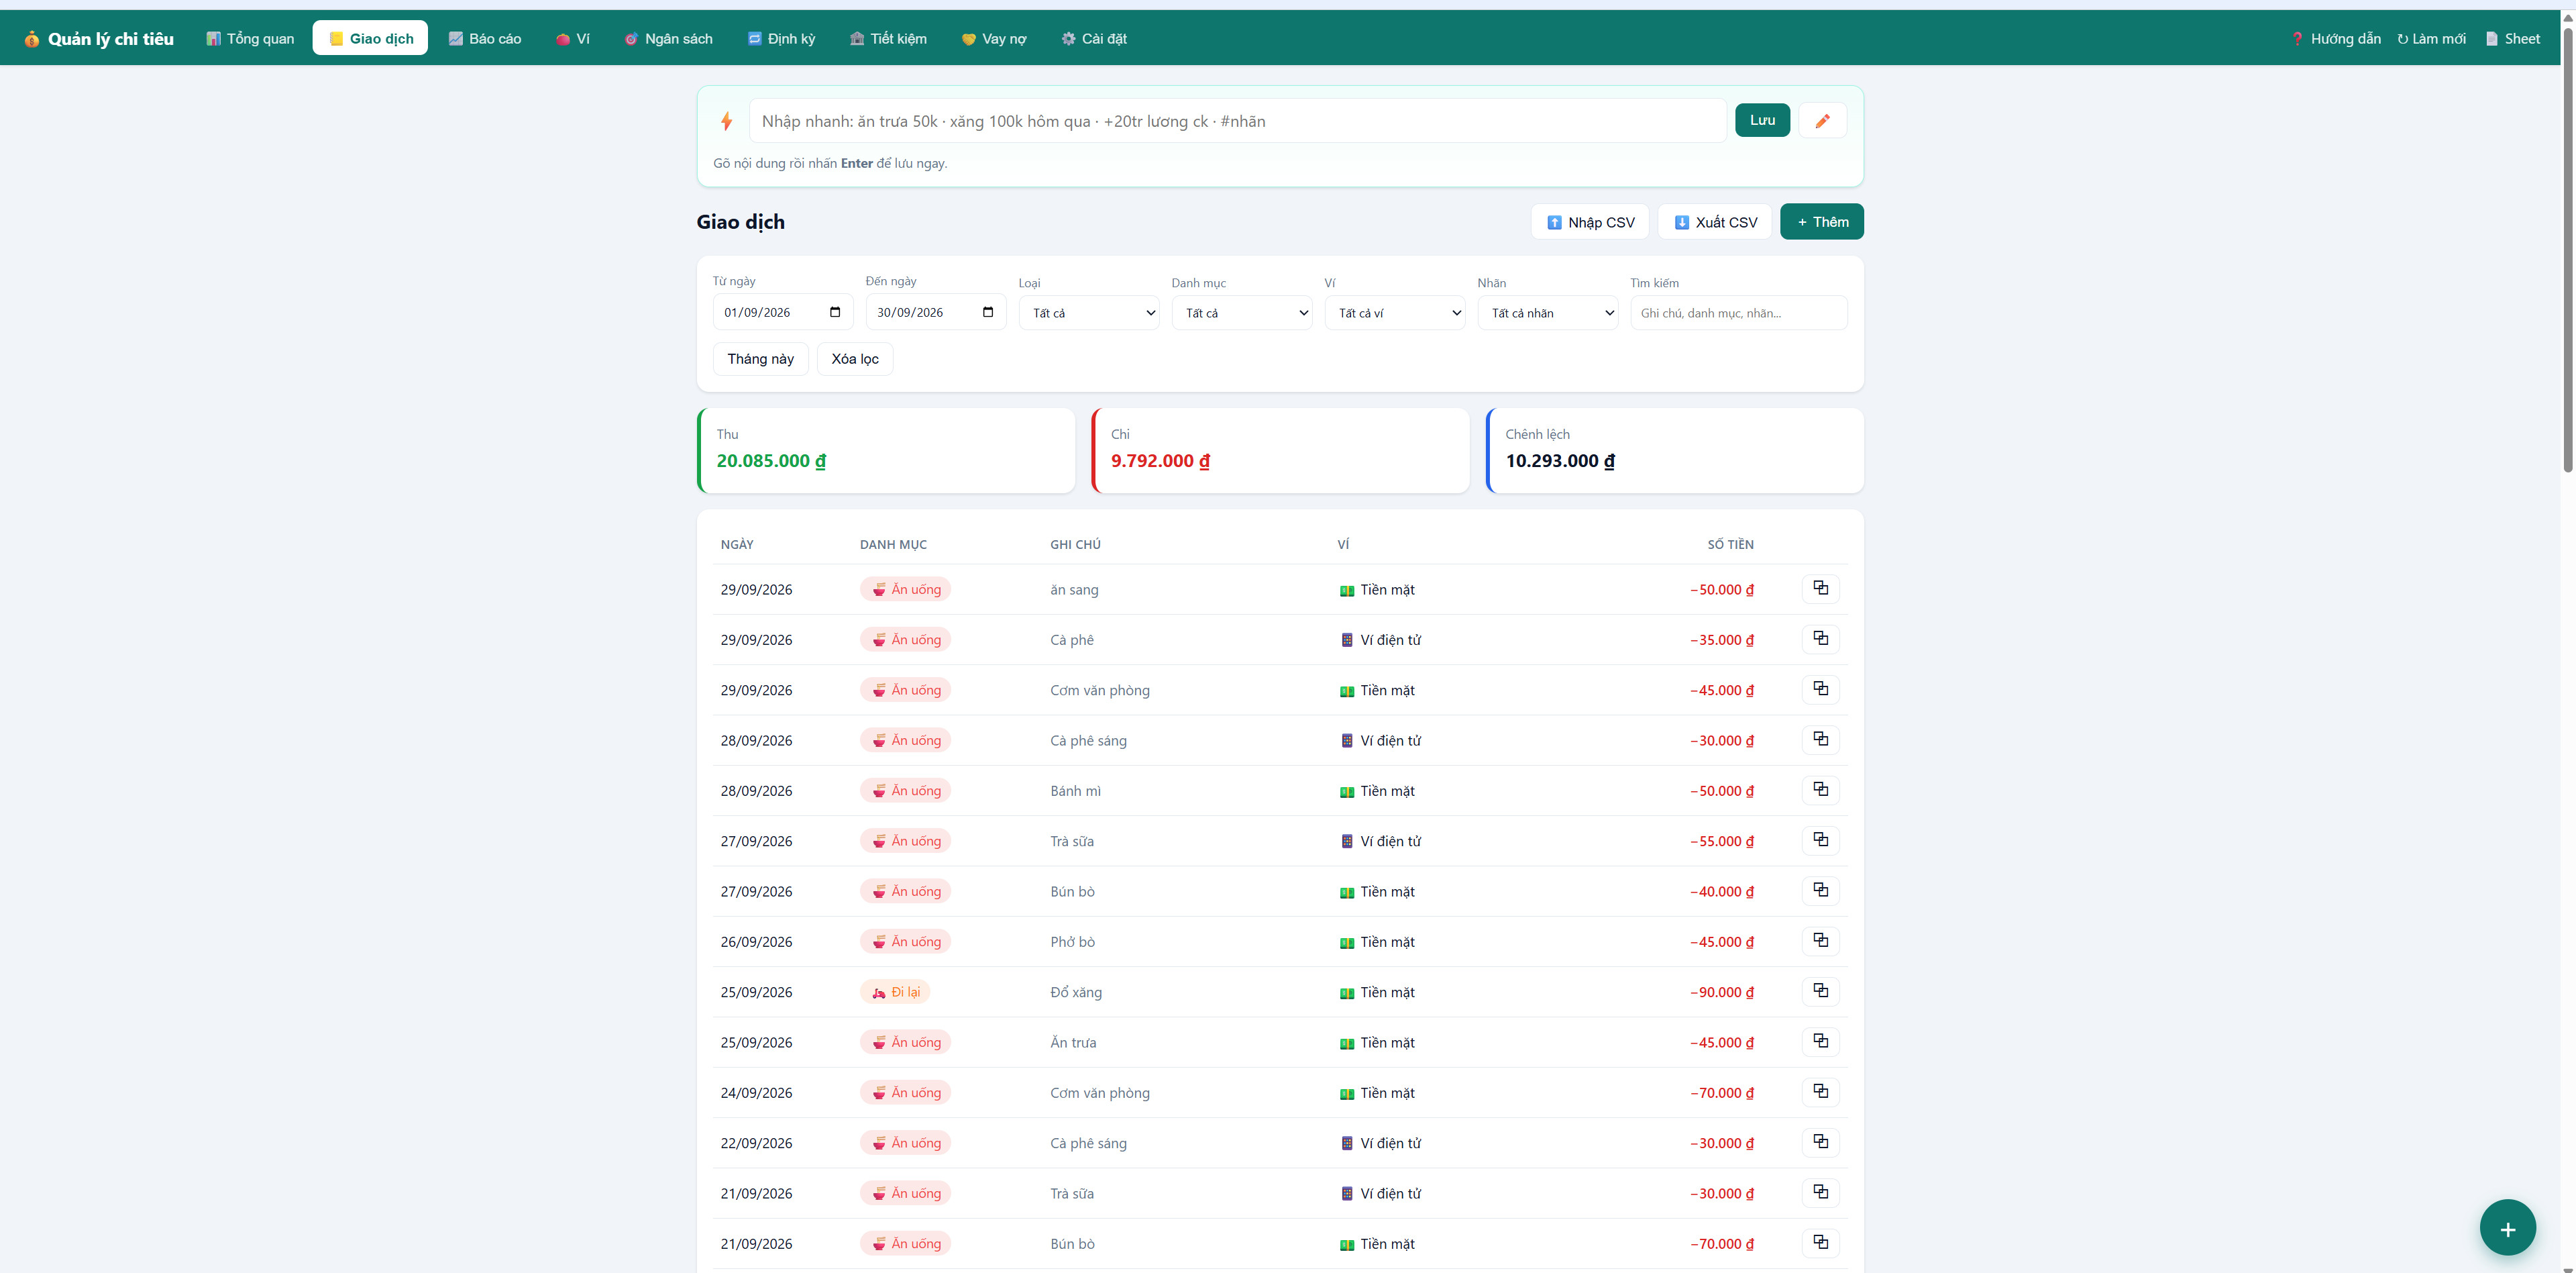Open the Loại filter dropdown
Screen dimensions: 2576x1273
pyautogui.click(x=1088, y=313)
